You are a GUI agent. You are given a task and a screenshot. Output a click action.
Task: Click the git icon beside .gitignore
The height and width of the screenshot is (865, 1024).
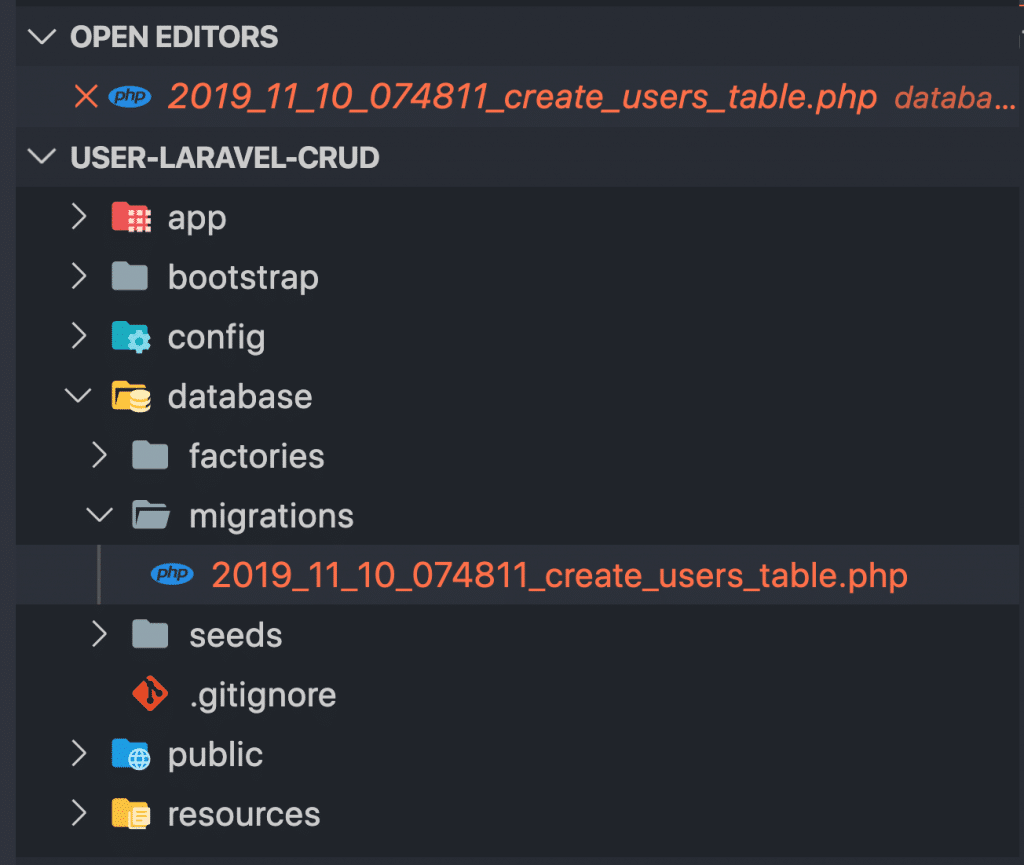click(x=150, y=693)
